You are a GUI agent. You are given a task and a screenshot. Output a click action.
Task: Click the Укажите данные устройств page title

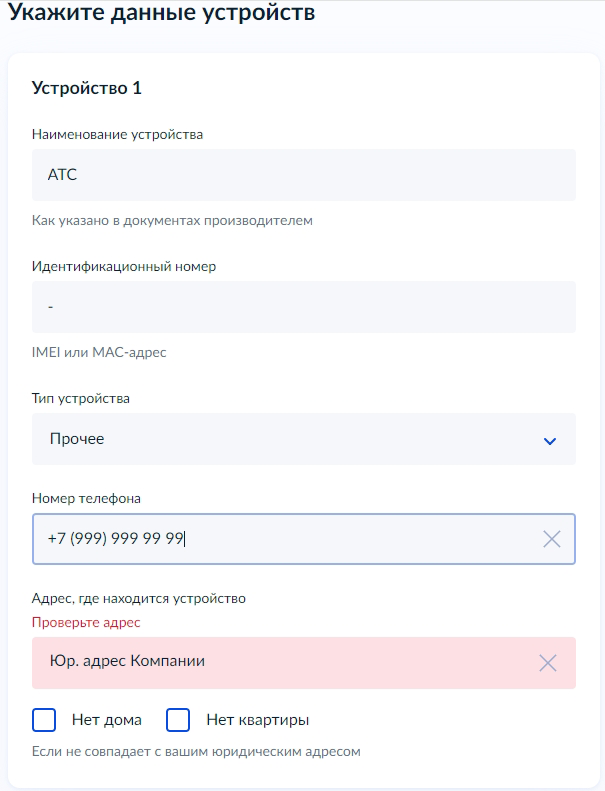tap(161, 13)
